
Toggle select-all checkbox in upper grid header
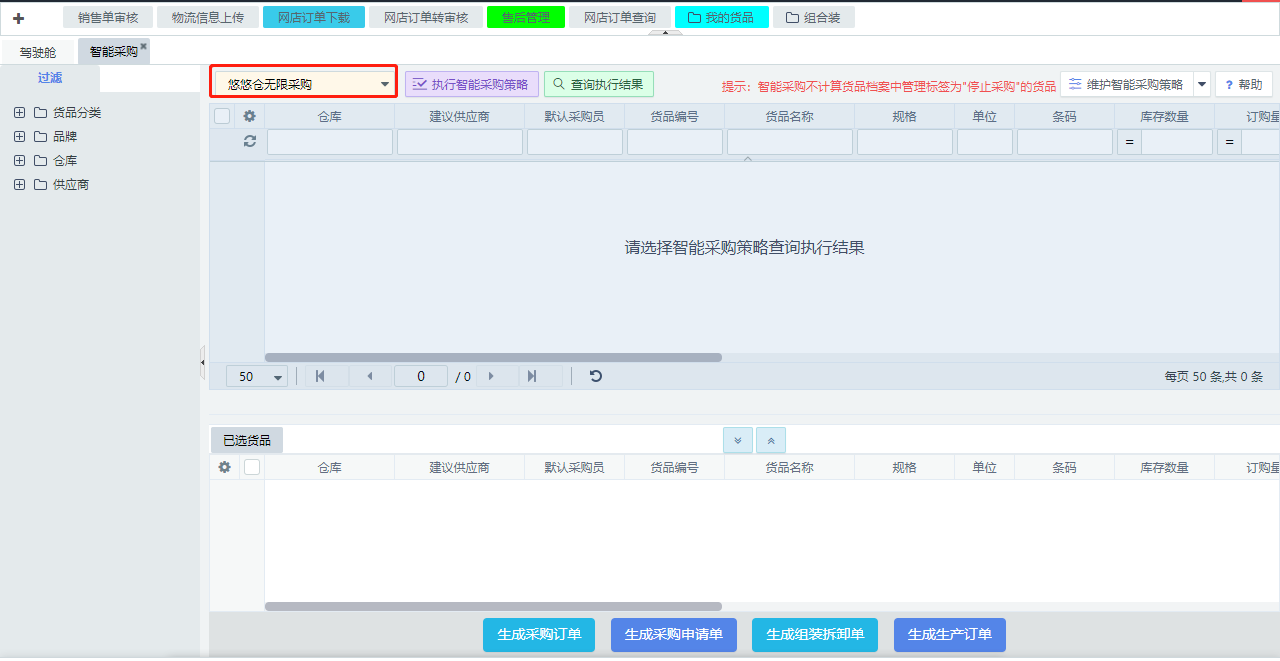(222, 116)
